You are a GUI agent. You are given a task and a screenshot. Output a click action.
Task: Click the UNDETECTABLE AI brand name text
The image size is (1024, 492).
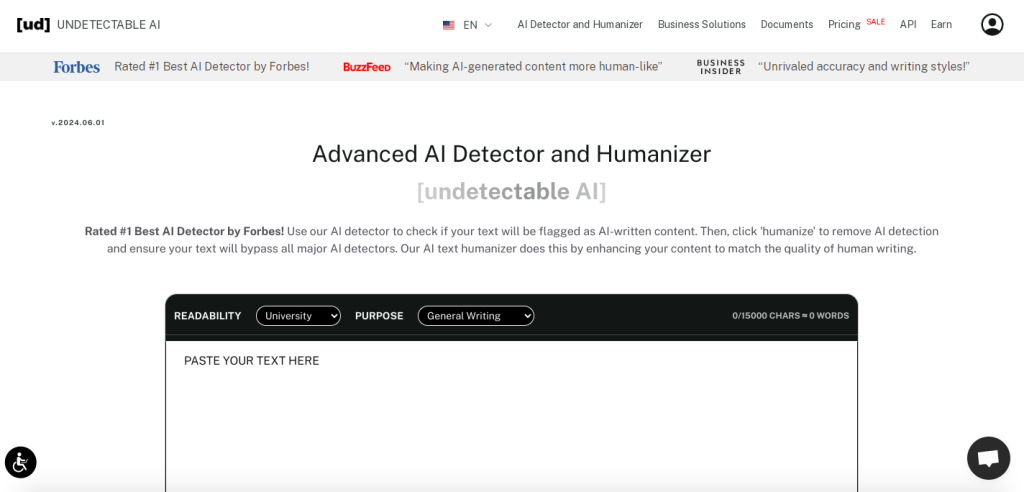(x=108, y=25)
